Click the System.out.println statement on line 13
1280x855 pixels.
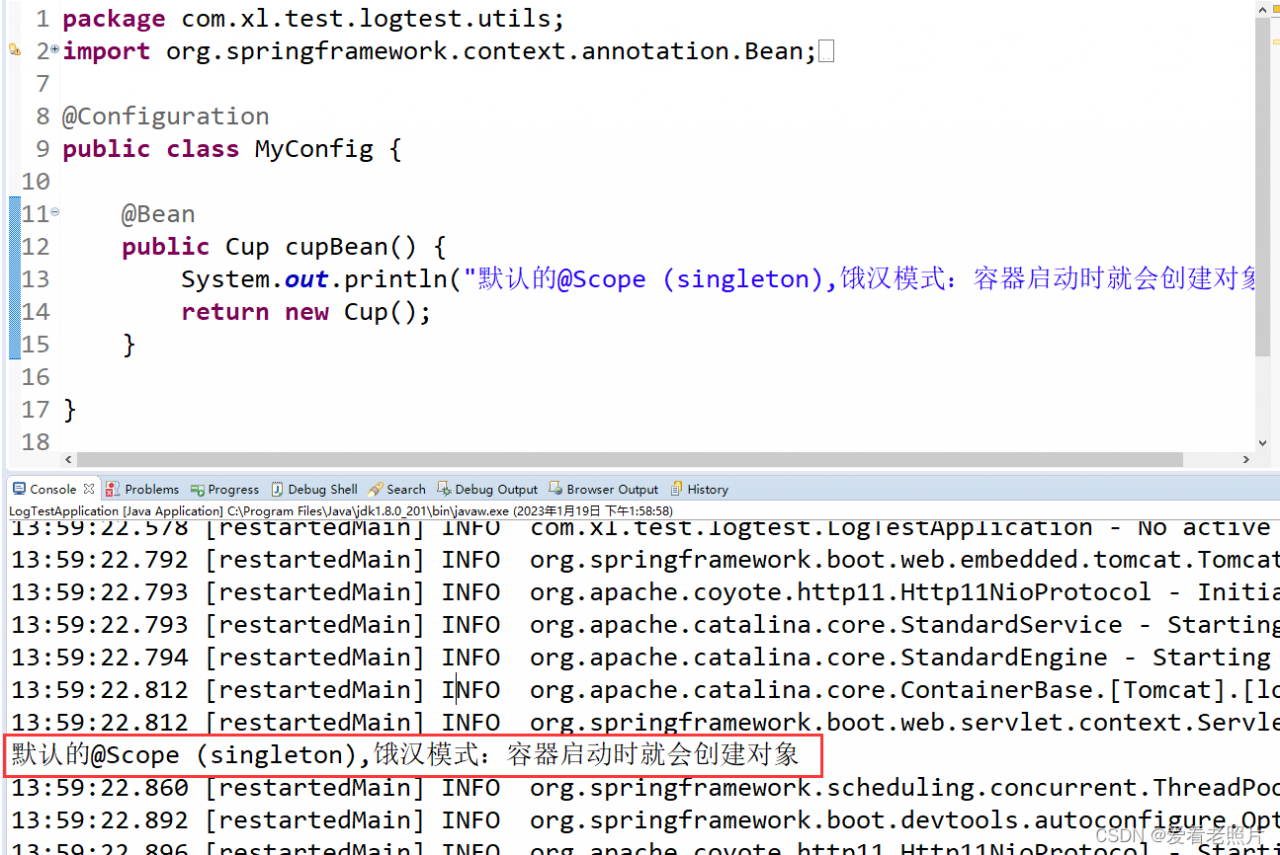(718, 279)
